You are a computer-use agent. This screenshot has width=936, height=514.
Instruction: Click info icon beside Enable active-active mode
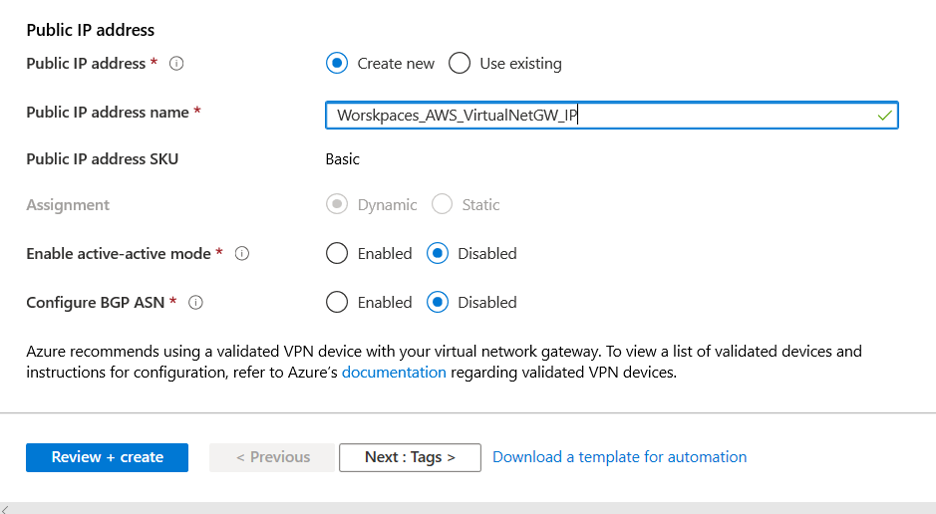[x=242, y=254]
